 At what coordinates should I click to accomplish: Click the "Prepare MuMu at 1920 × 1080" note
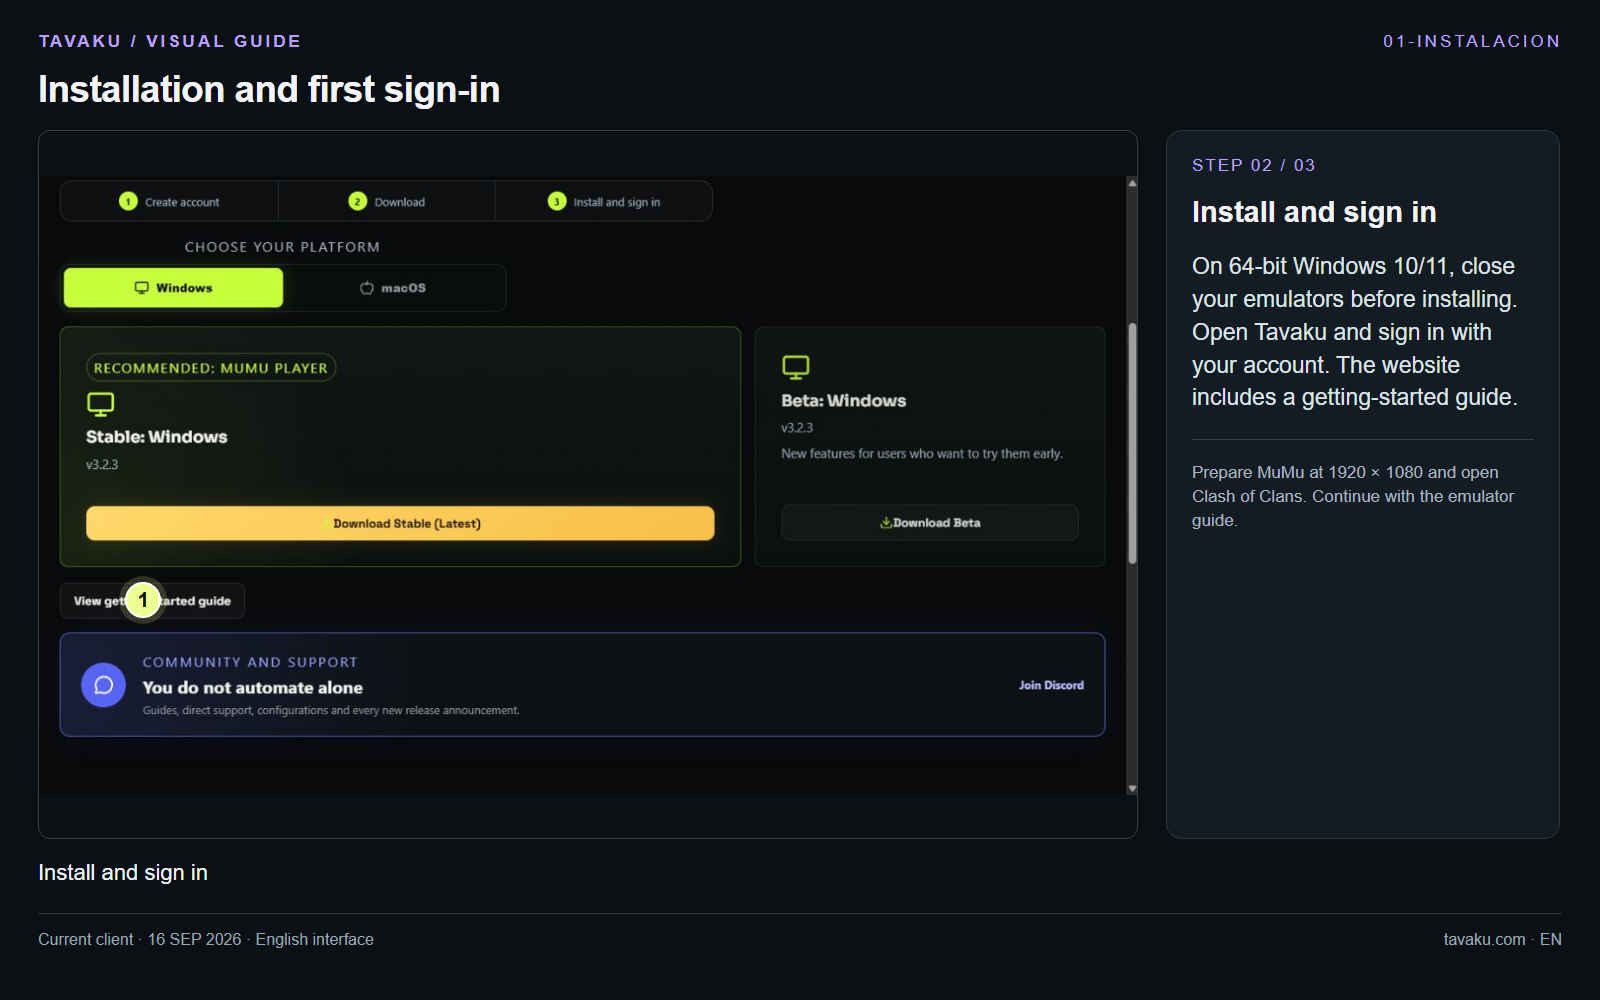tap(1353, 496)
